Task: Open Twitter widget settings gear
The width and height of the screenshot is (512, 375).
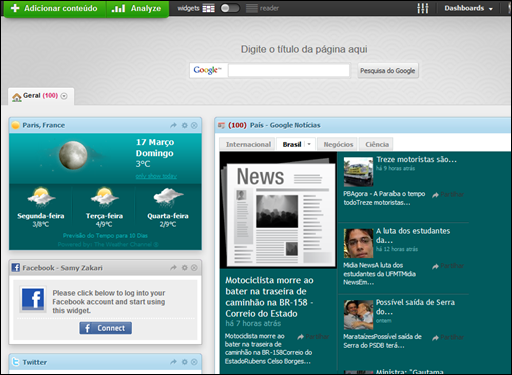Action: pos(185,362)
